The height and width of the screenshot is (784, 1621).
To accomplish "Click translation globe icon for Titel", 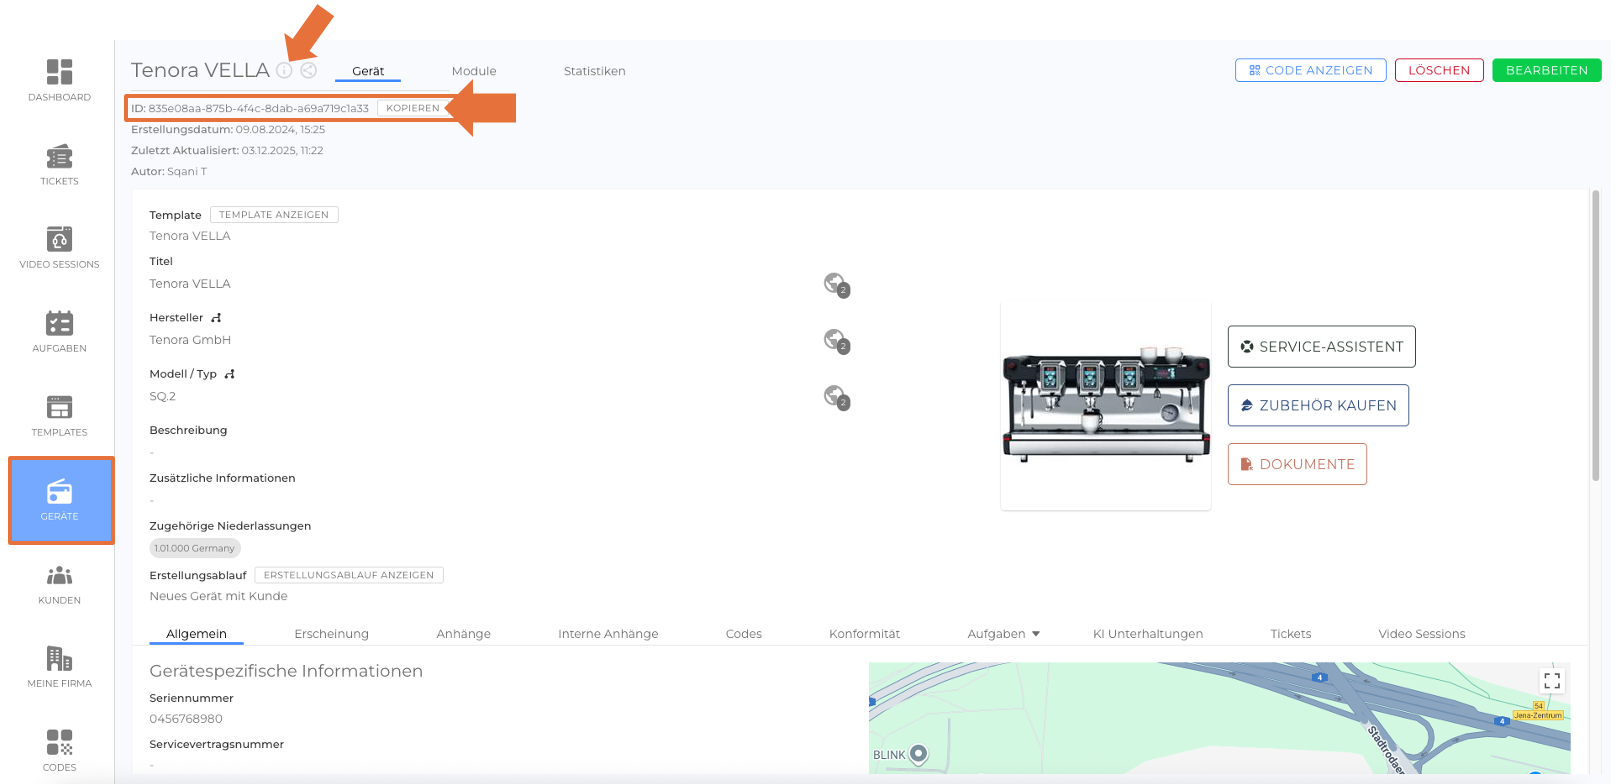I will (835, 284).
